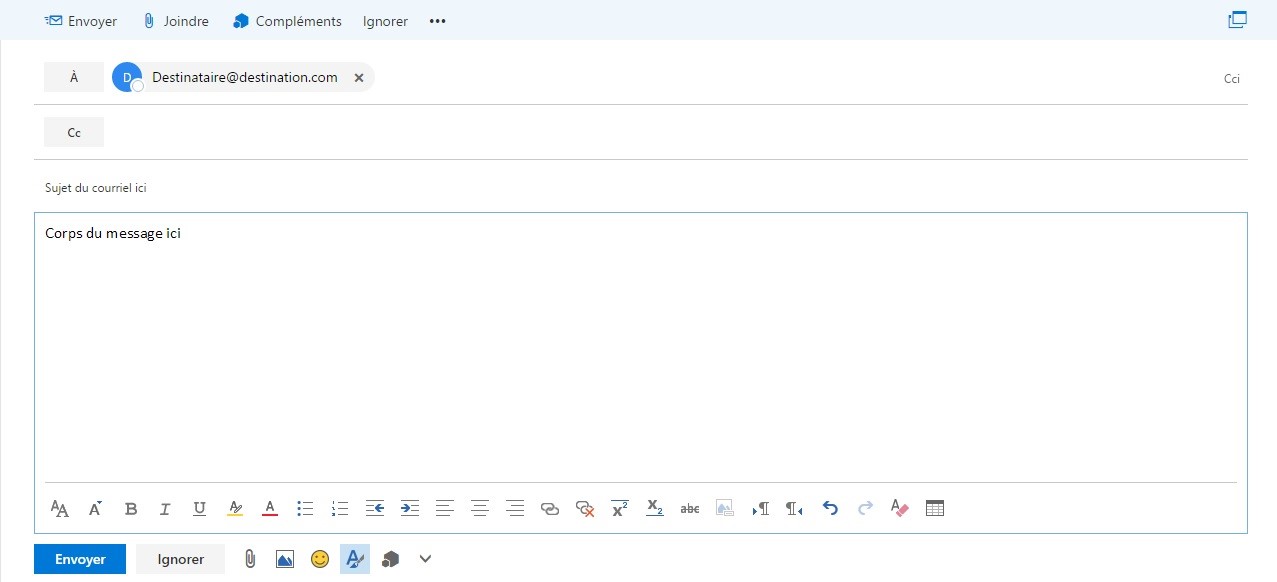The height and width of the screenshot is (582, 1277).
Task: Remove the hyperlink
Action: (x=585, y=509)
